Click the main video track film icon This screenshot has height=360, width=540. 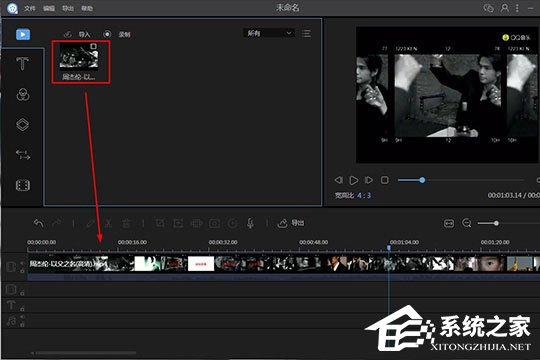(11, 267)
